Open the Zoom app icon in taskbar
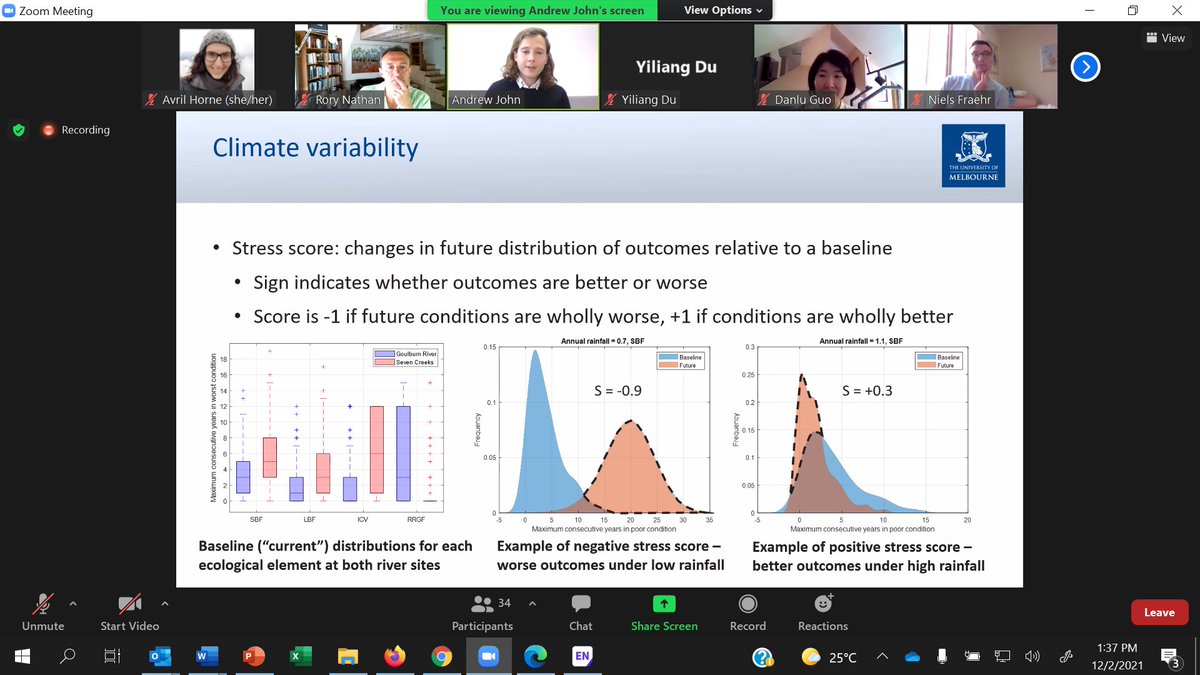This screenshot has height=675, width=1200. [487, 657]
